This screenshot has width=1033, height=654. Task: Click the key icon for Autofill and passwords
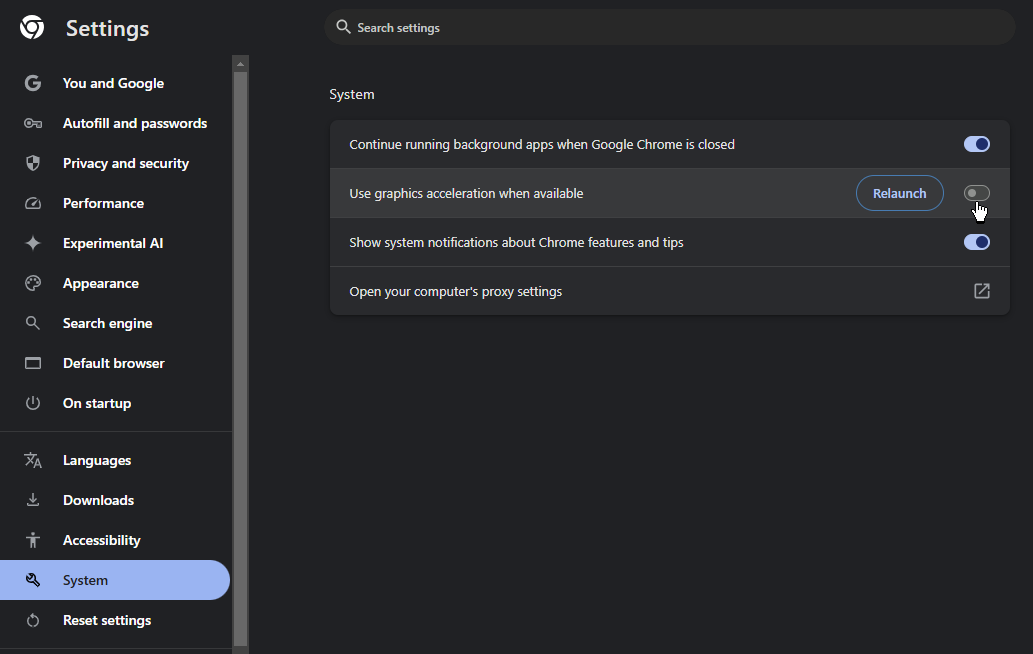click(33, 123)
